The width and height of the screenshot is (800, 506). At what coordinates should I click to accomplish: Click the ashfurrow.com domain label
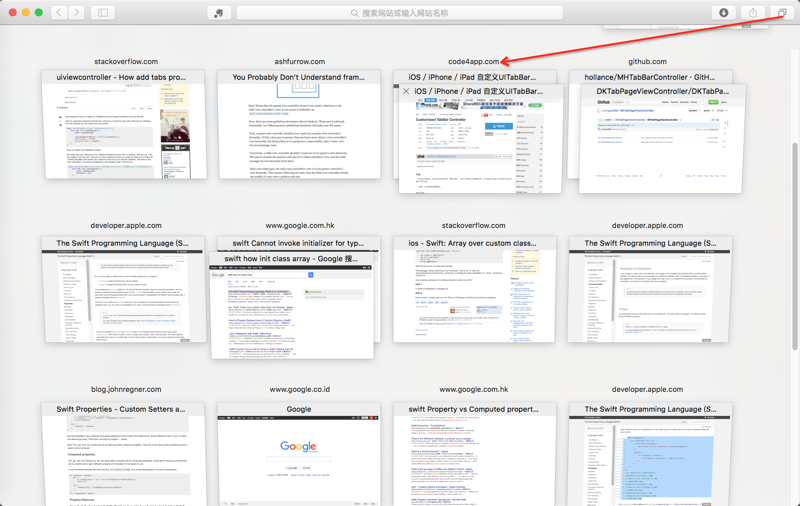point(300,61)
